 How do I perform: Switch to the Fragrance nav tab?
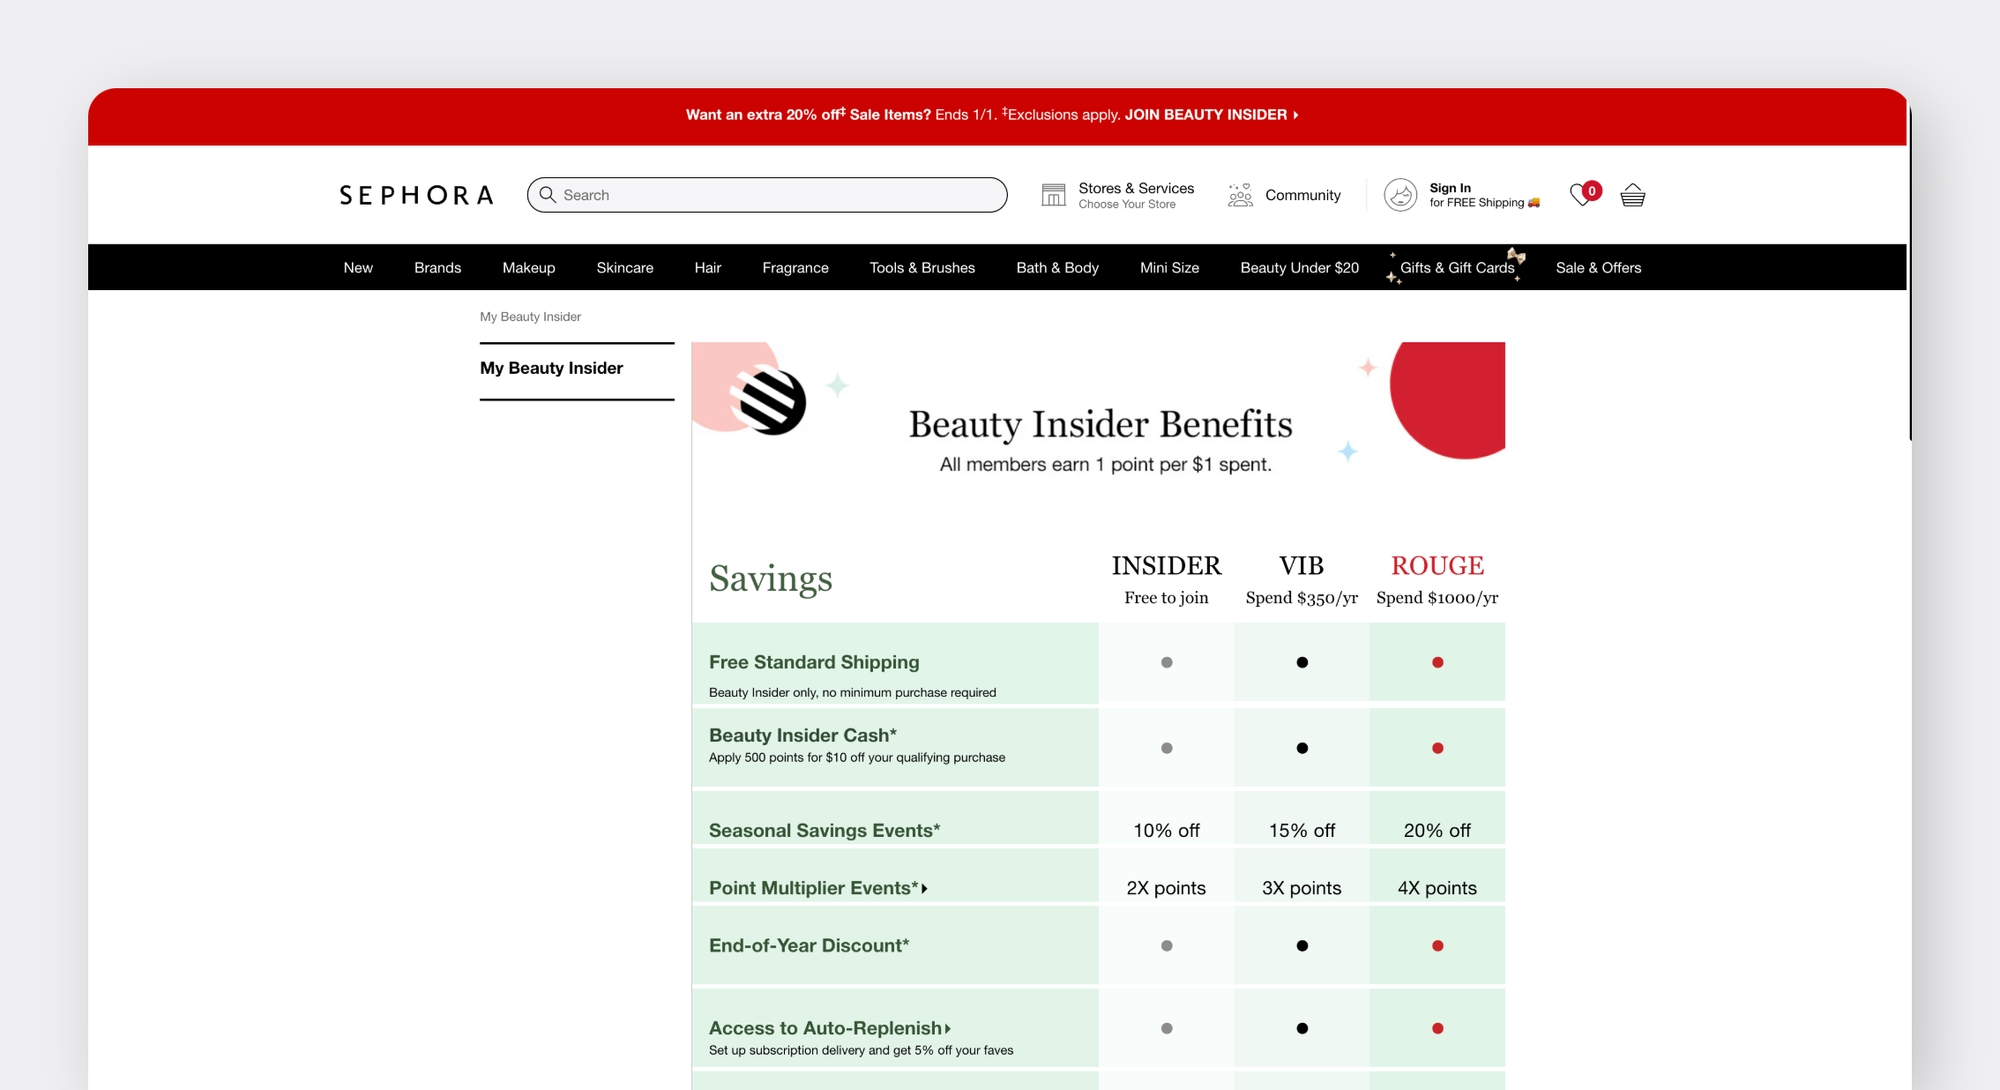click(795, 267)
